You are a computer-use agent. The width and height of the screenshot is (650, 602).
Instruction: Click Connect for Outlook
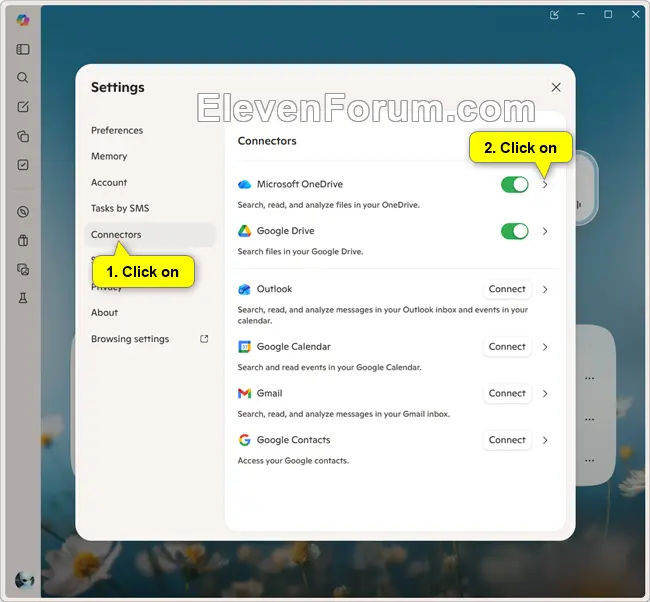click(507, 289)
